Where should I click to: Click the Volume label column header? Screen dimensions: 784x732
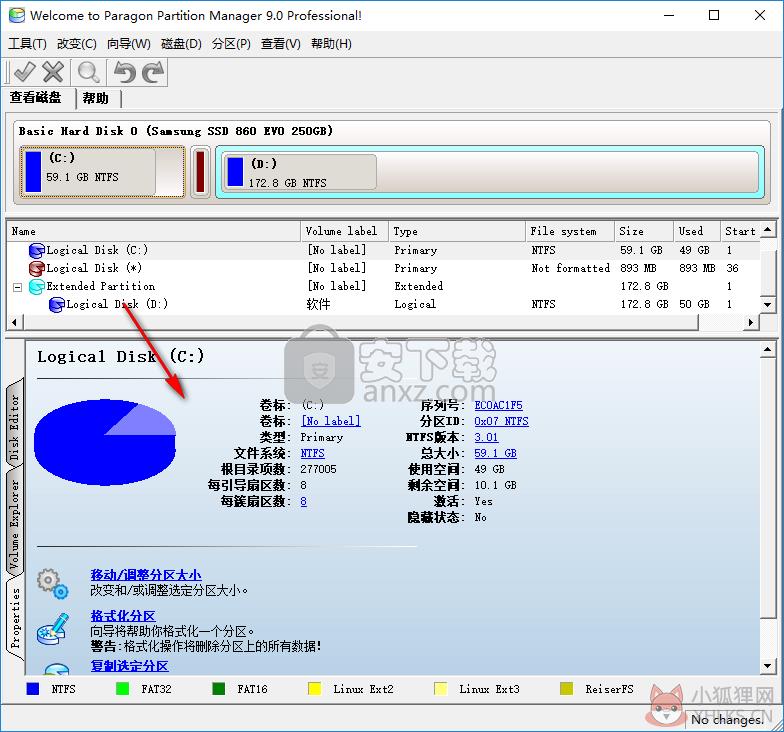344,231
